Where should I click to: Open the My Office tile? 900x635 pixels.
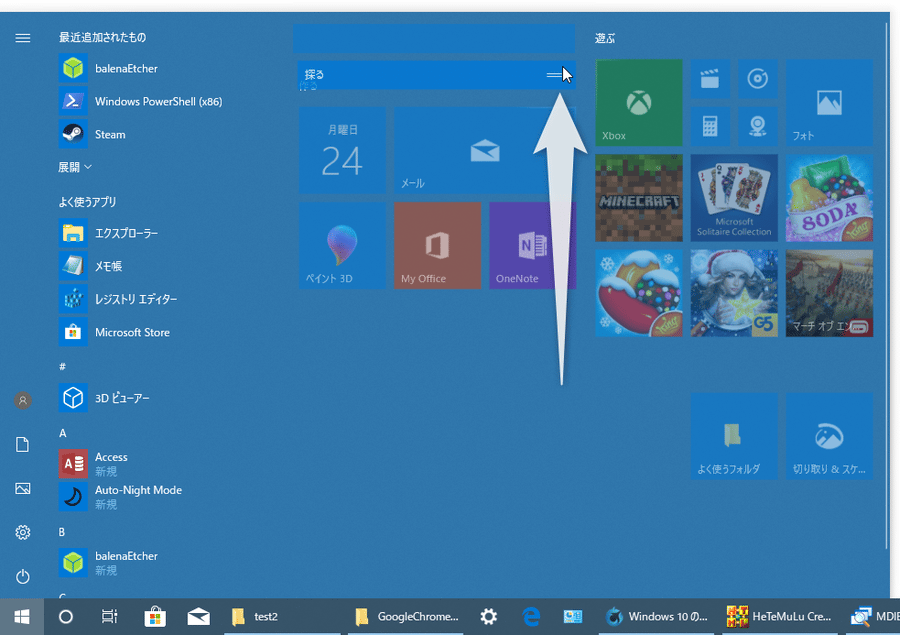point(437,245)
